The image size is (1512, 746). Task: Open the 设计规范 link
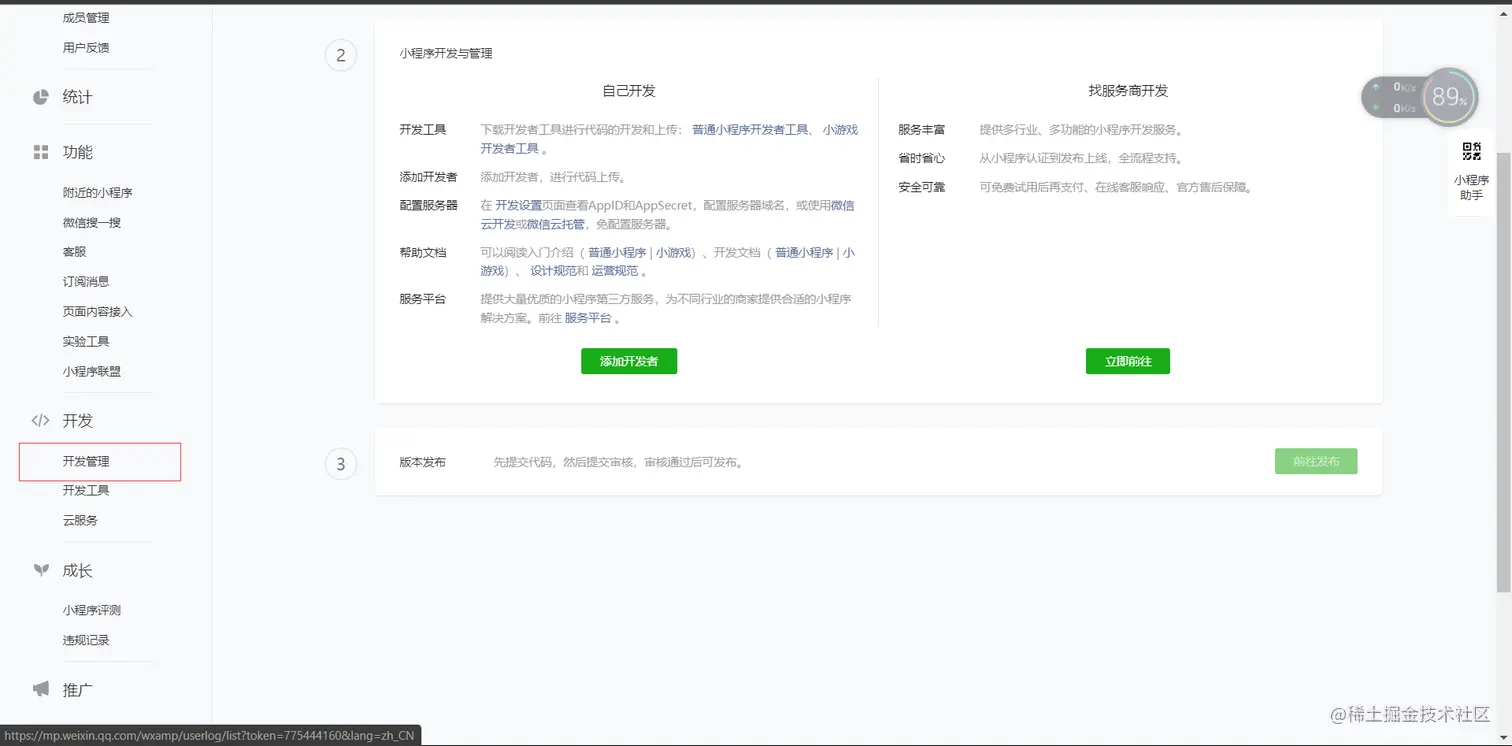pos(553,271)
